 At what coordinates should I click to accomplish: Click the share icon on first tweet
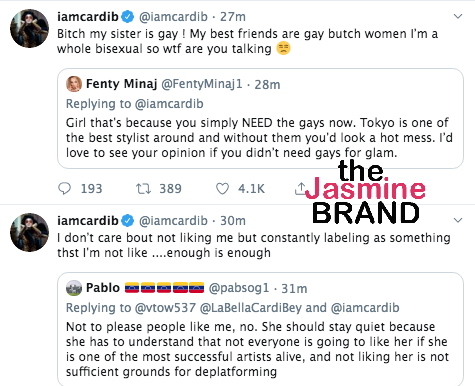(x=300, y=189)
